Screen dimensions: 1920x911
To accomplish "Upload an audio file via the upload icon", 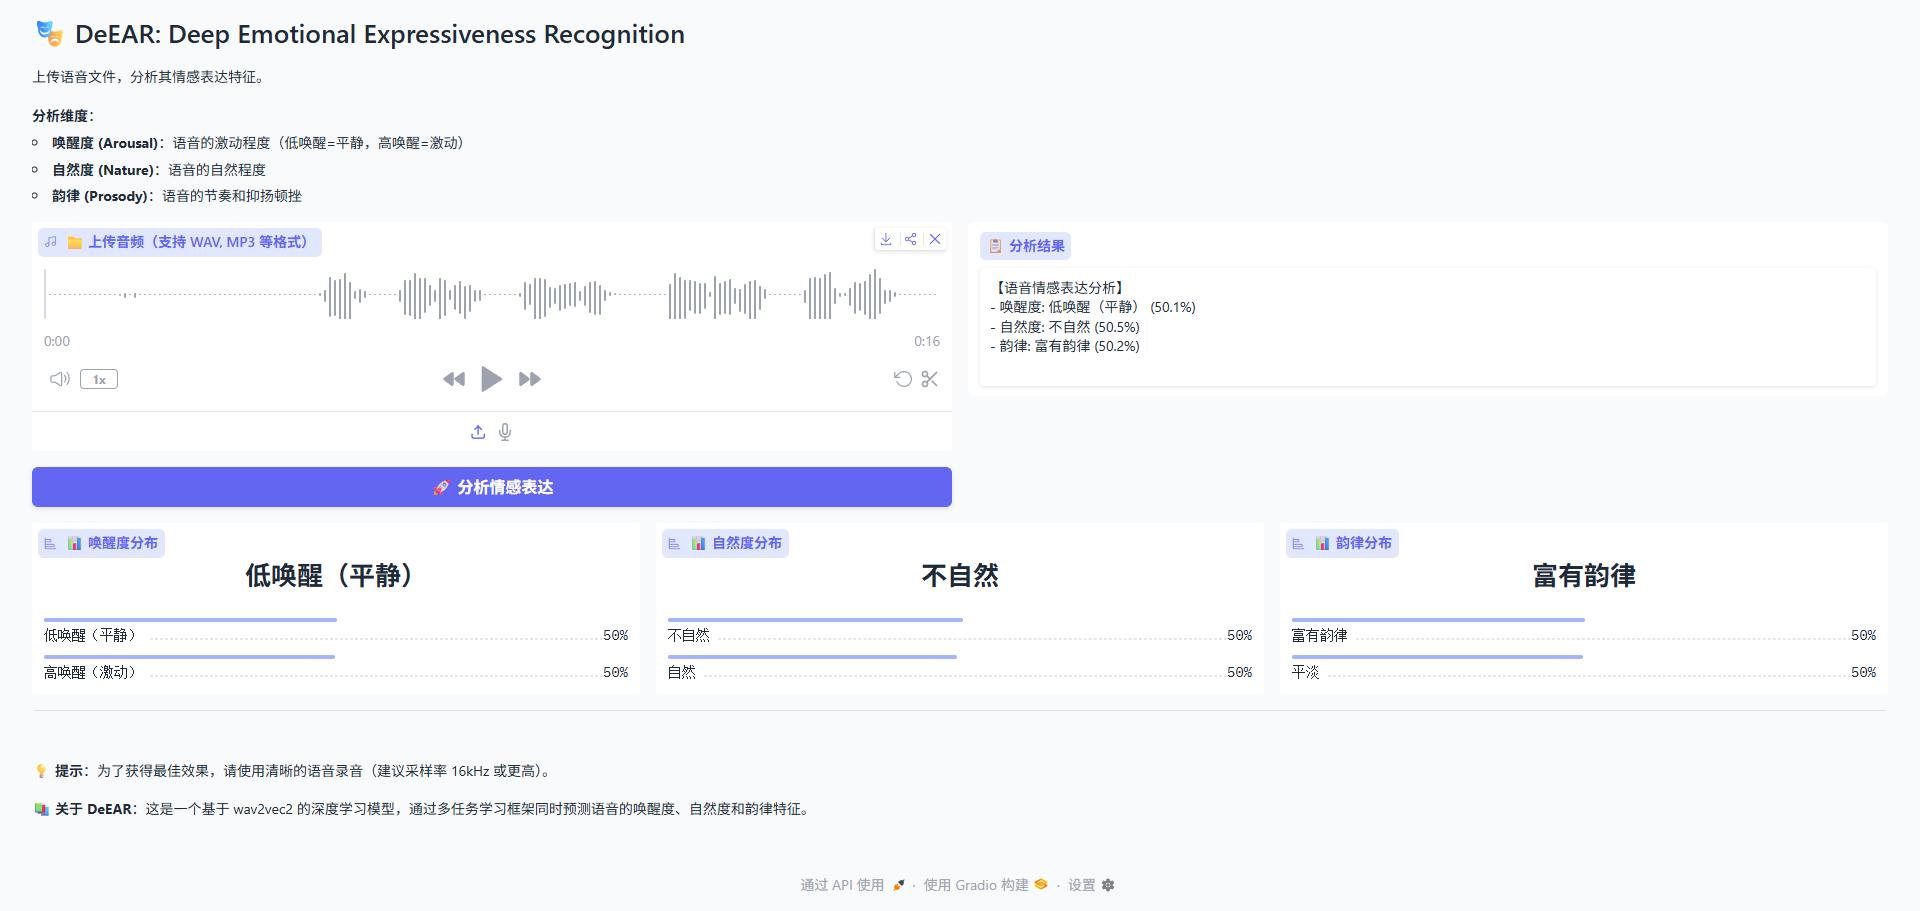I will 478,432.
